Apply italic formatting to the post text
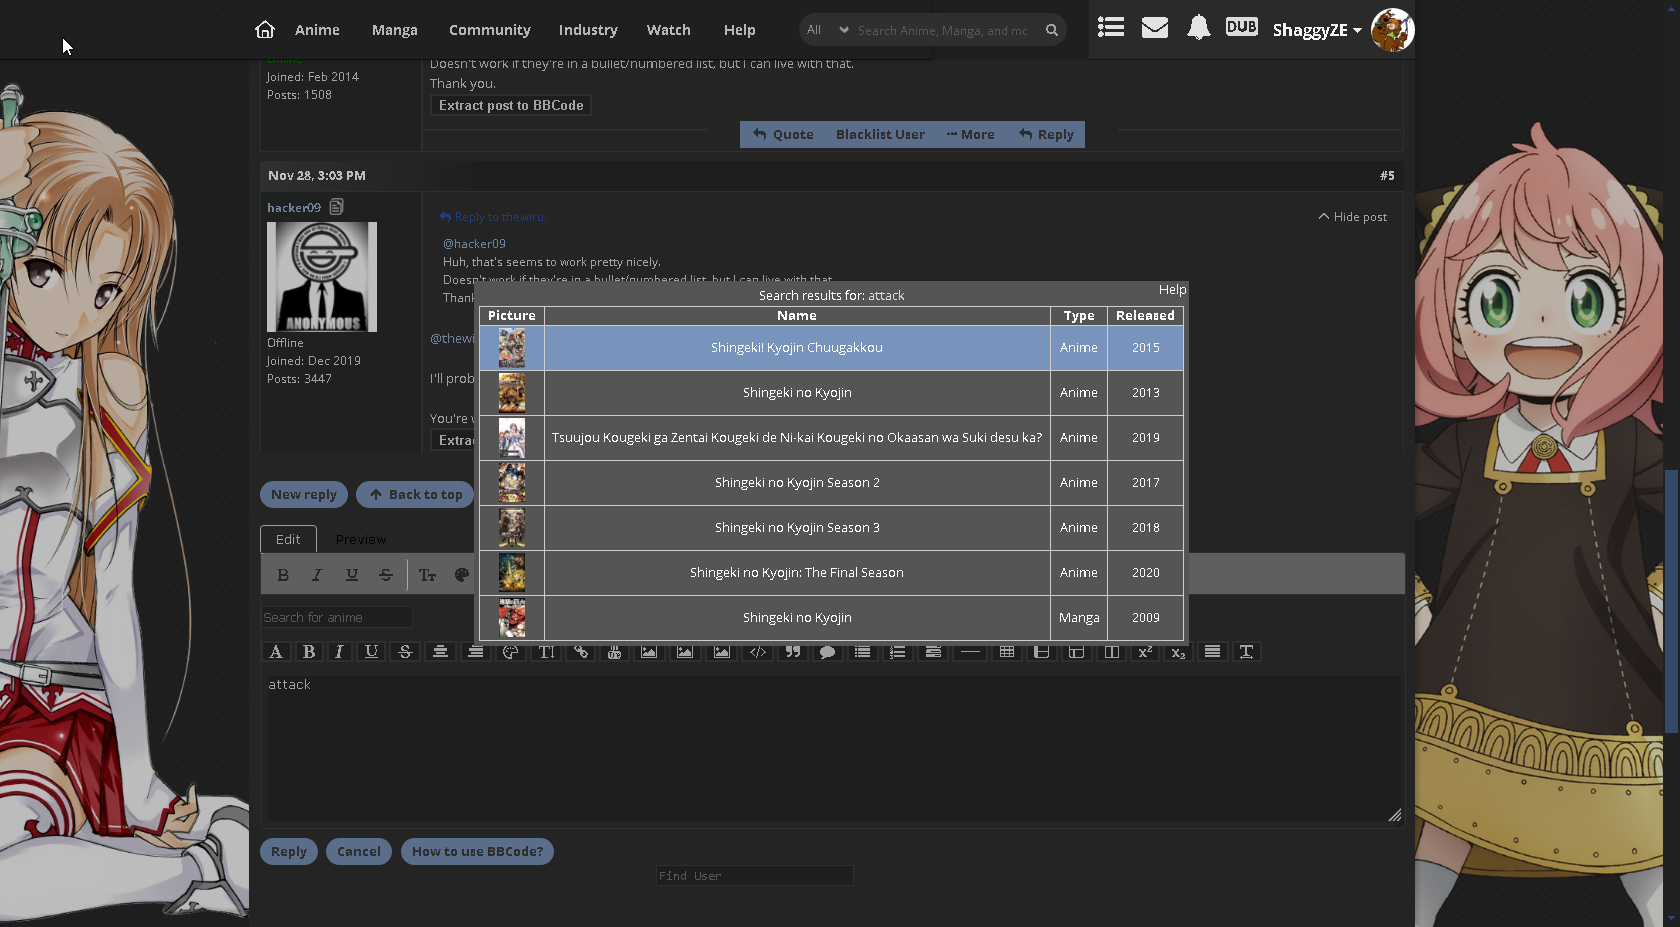Viewport: 1680px width, 927px height. 339,651
